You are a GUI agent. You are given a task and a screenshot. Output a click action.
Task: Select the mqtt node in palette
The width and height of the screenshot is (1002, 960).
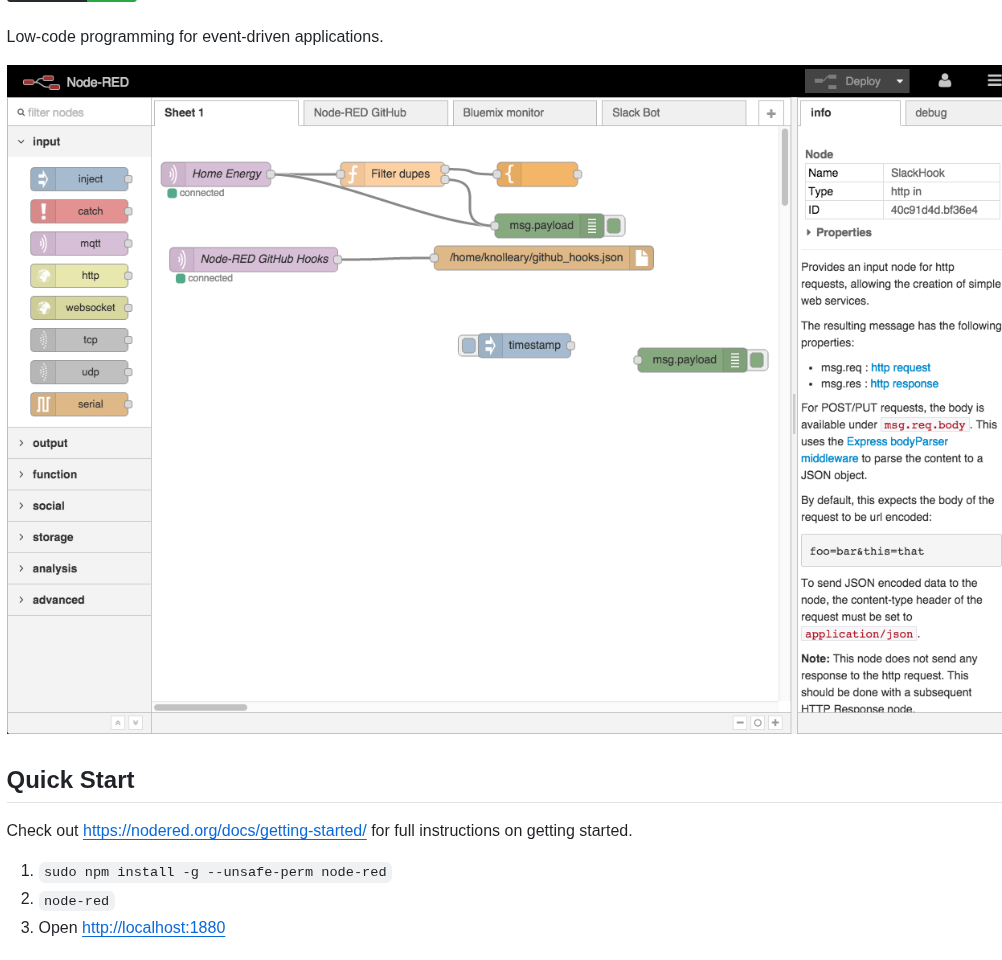pyautogui.click(x=80, y=244)
